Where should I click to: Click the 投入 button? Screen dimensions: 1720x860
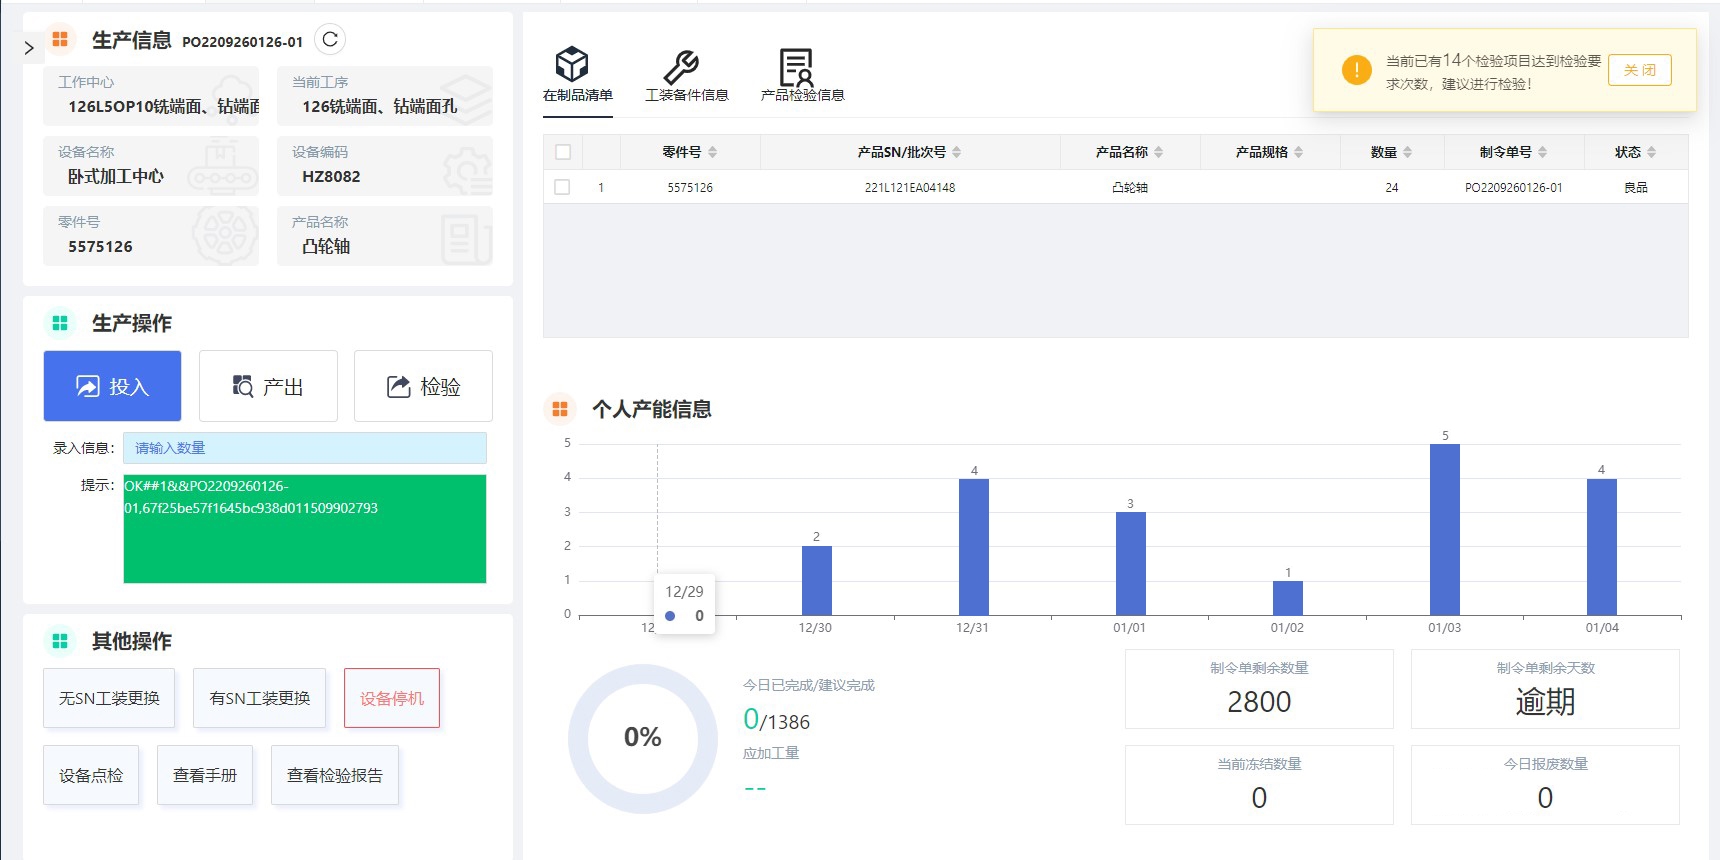pyautogui.click(x=112, y=386)
